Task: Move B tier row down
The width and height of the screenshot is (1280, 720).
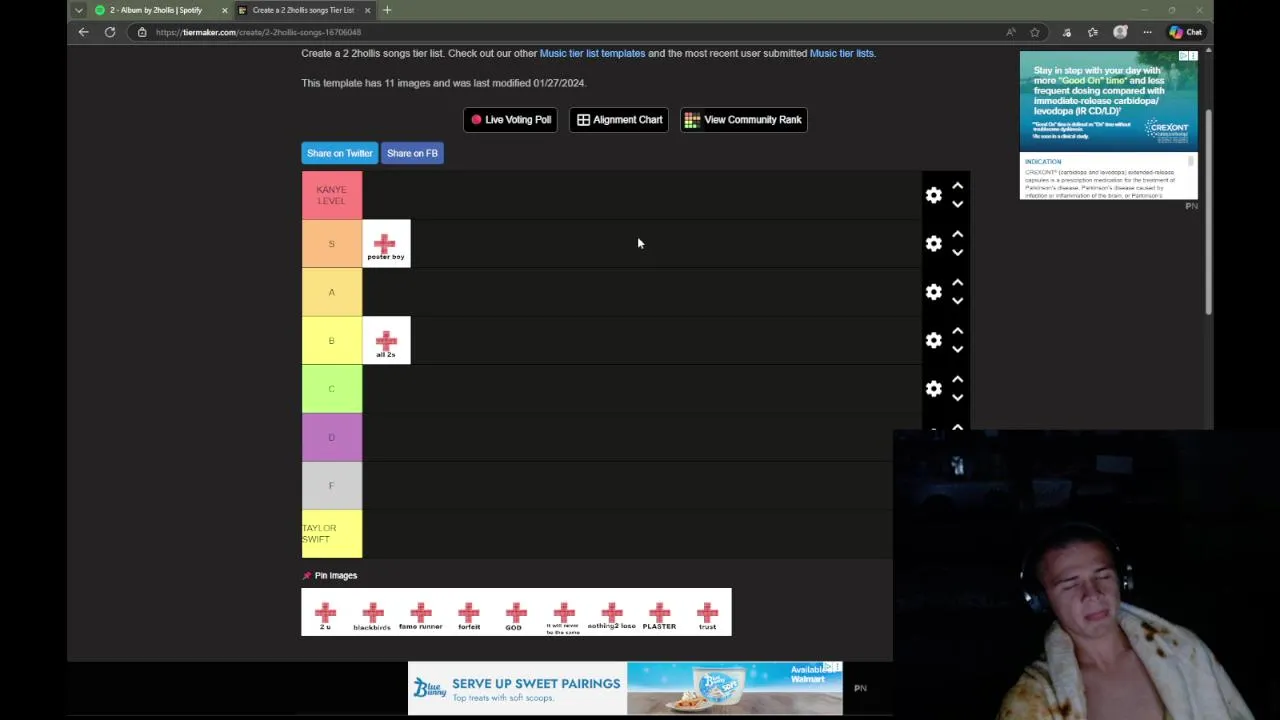Action: (x=957, y=349)
